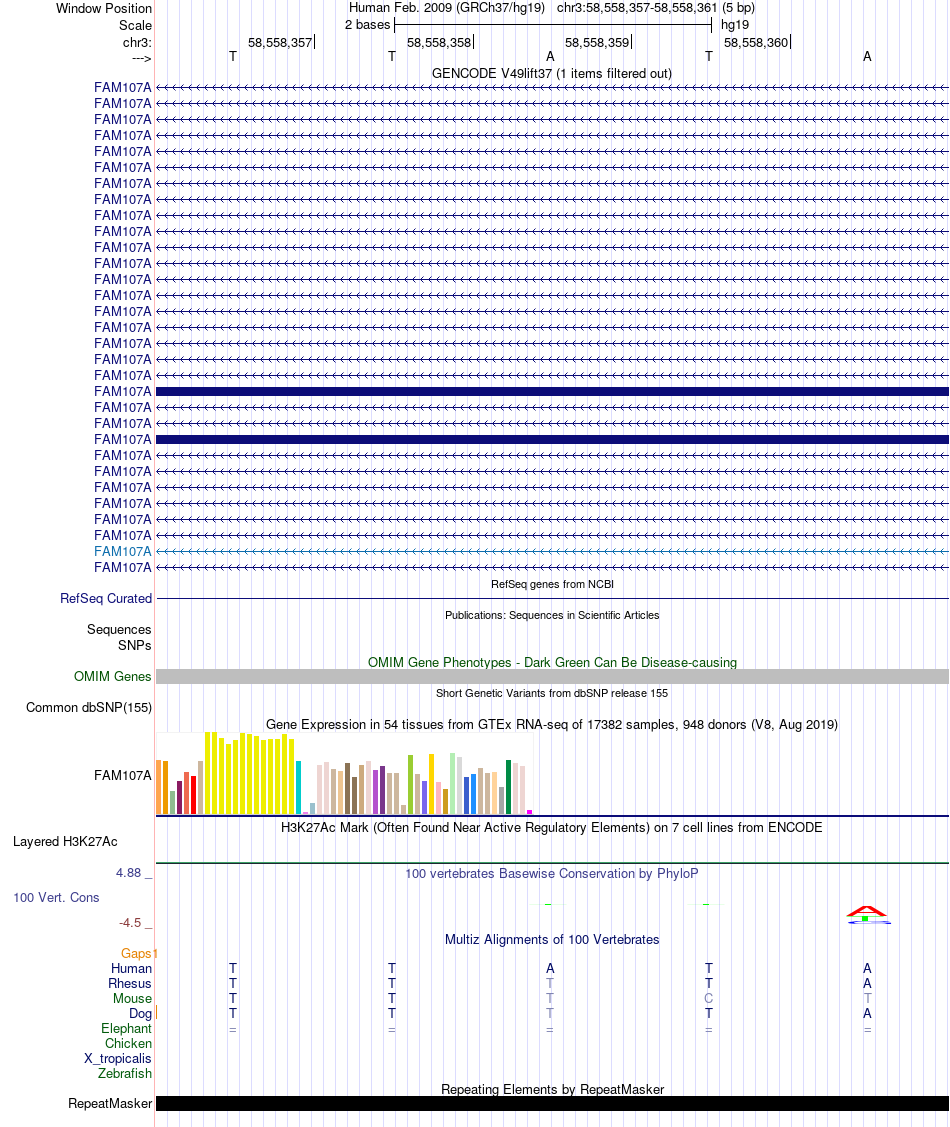950x1127 pixels.
Task: Click the GTEx Gene Expression in 54 tissues title
Action: pos(552,724)
